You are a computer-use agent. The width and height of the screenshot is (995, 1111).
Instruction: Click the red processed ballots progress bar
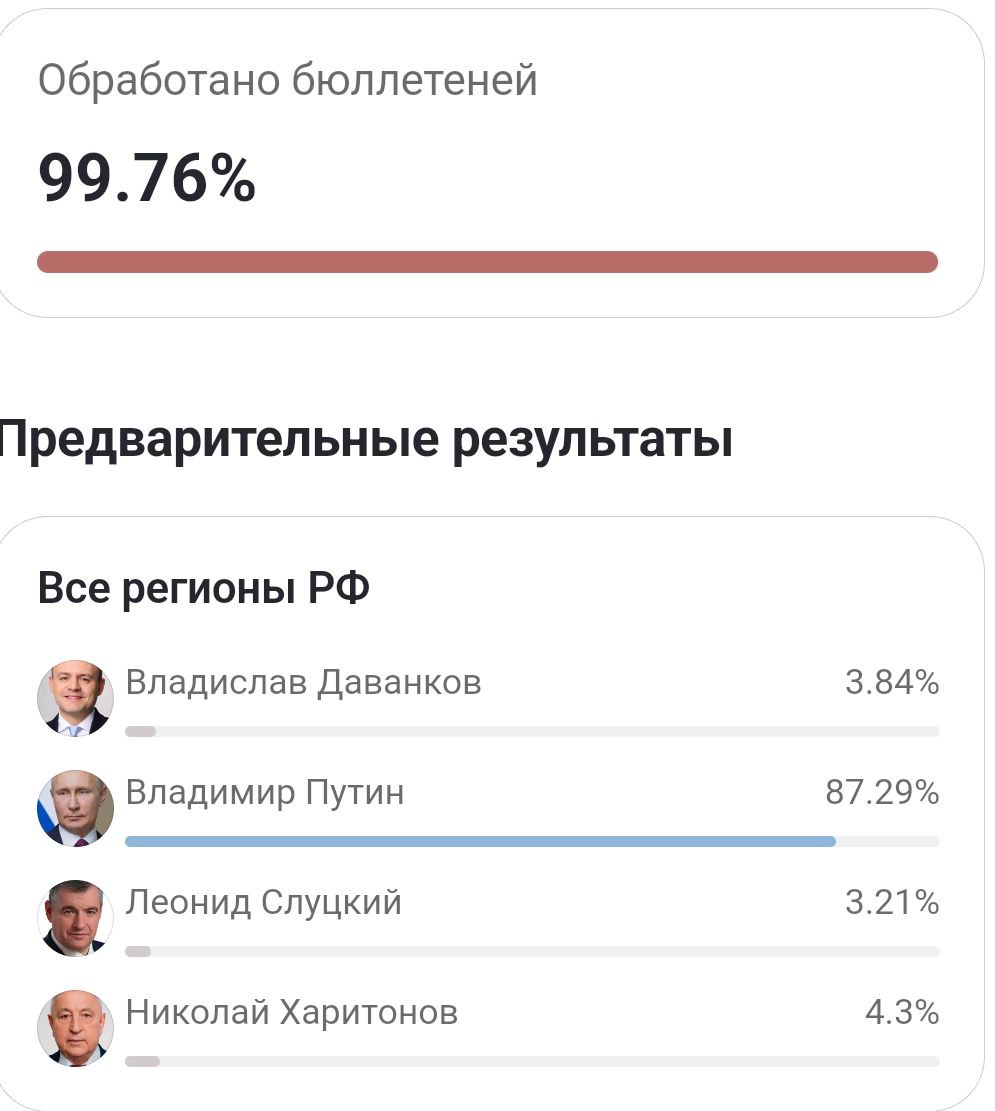coord(488,261)
